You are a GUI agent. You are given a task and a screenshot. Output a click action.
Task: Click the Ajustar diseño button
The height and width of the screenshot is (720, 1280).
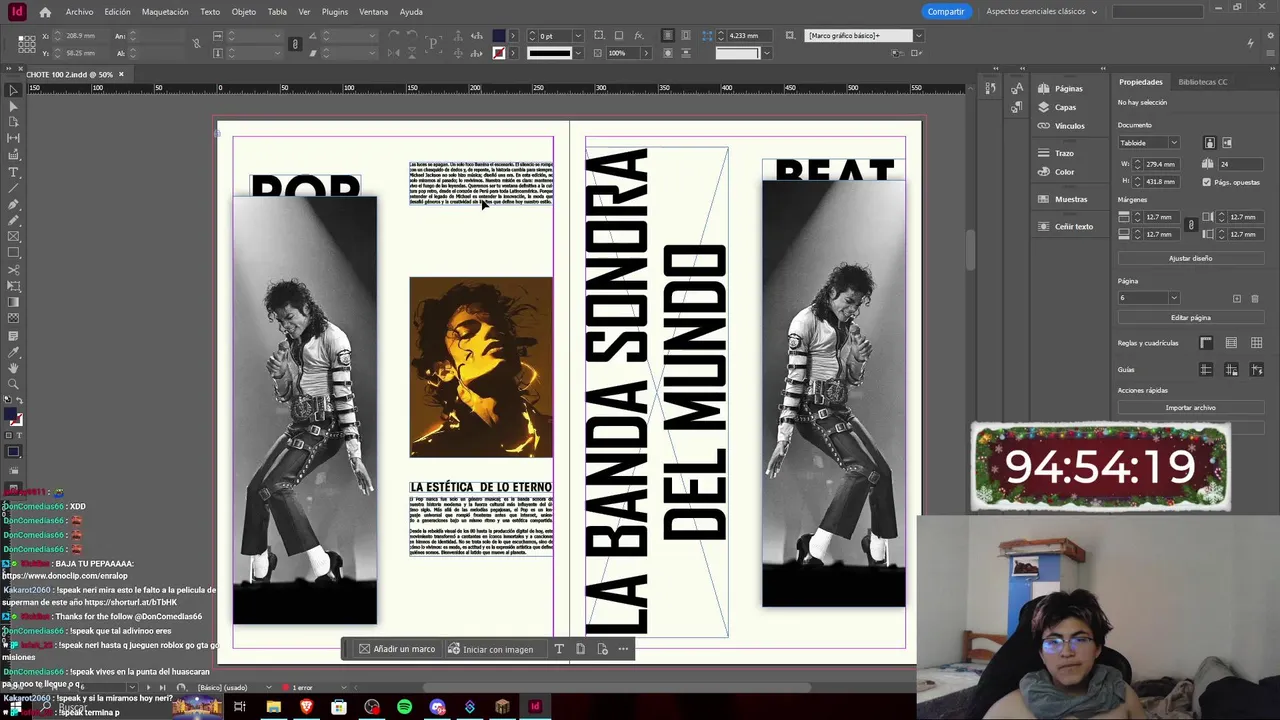[x=1190, y=258]
